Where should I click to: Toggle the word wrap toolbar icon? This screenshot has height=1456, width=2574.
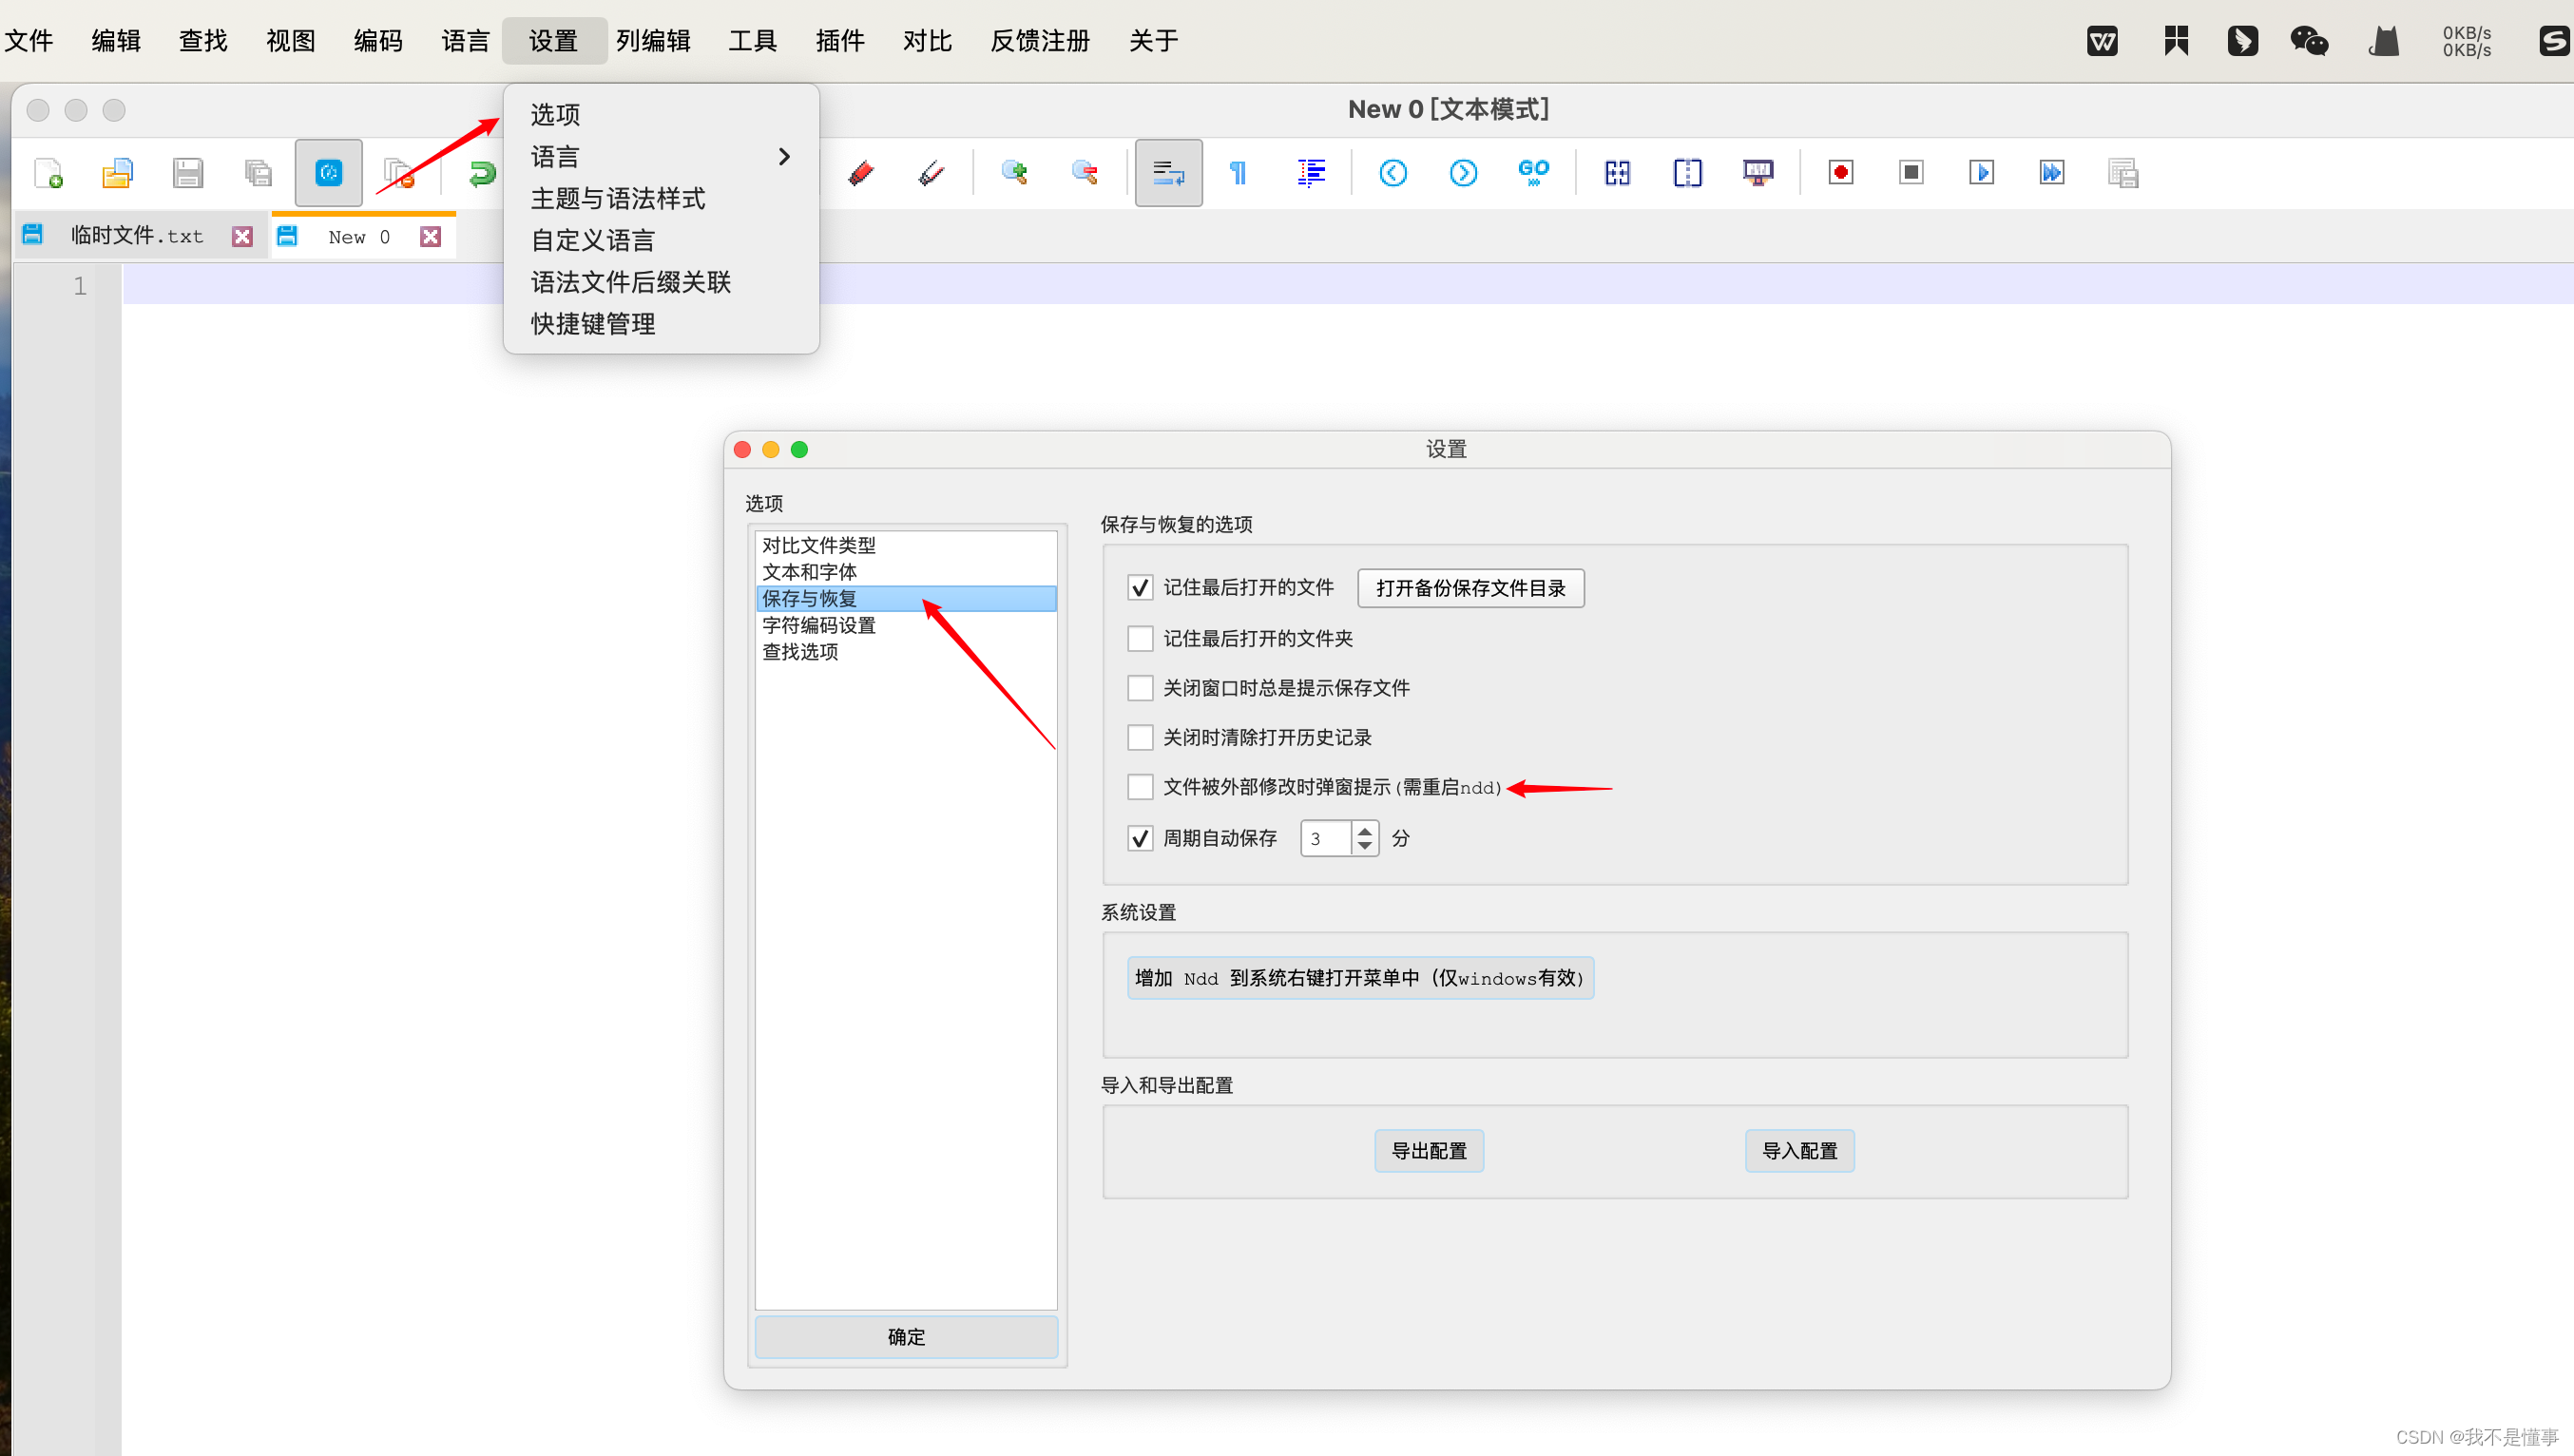[x=1168, y=173]
